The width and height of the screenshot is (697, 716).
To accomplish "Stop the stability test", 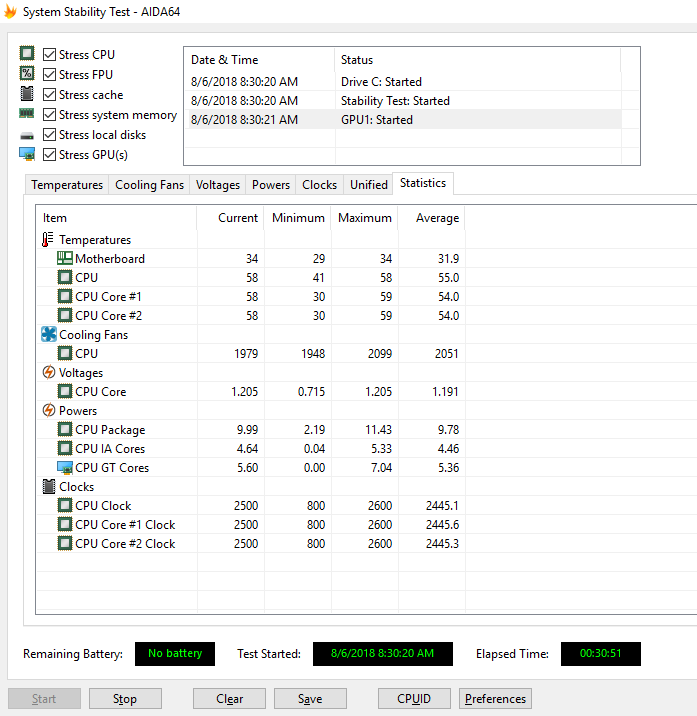I will click(x=125, y=699).
